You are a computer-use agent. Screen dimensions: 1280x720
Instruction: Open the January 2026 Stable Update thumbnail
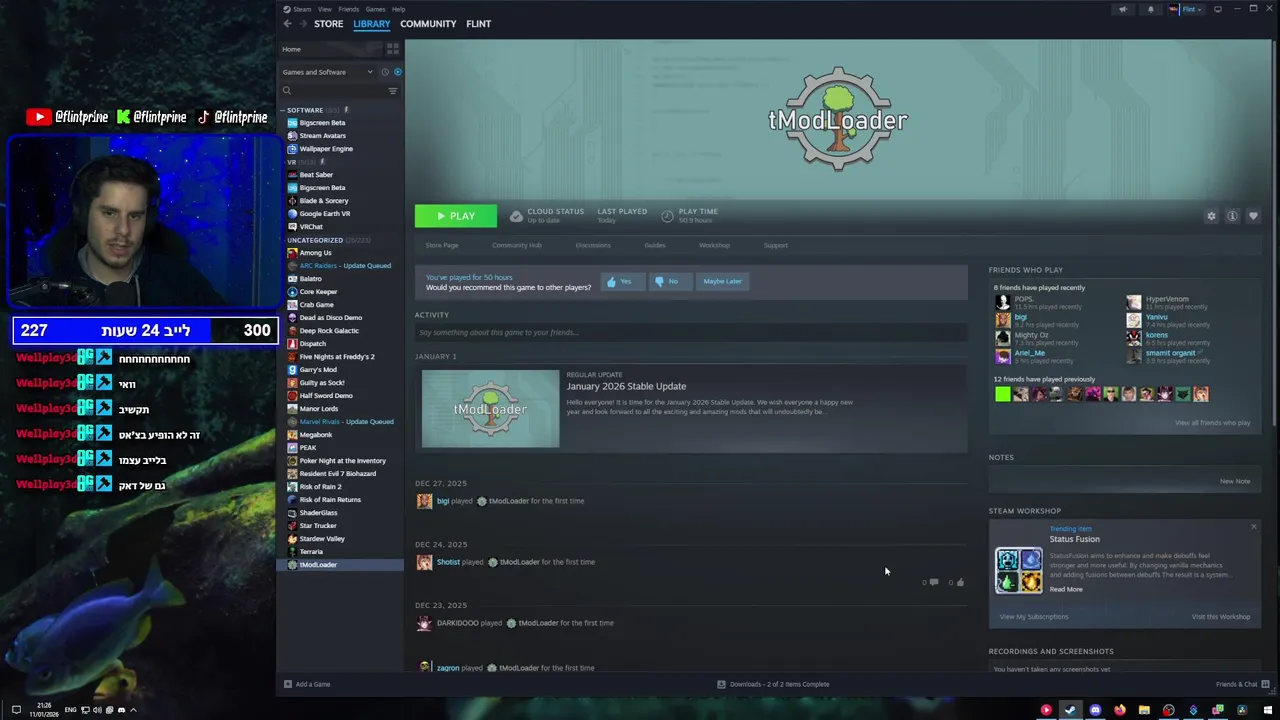(x=490, y=409)
